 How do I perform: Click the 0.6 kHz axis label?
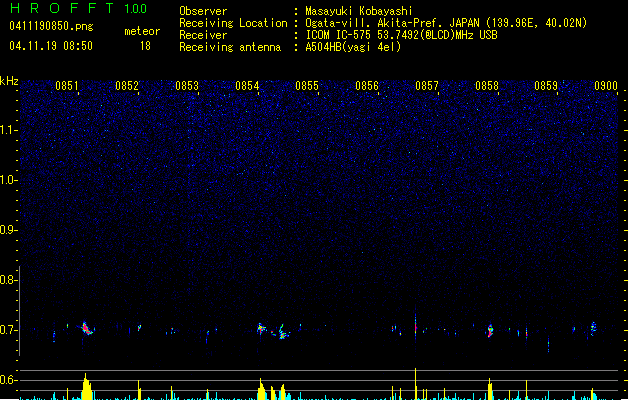point(9,380)
